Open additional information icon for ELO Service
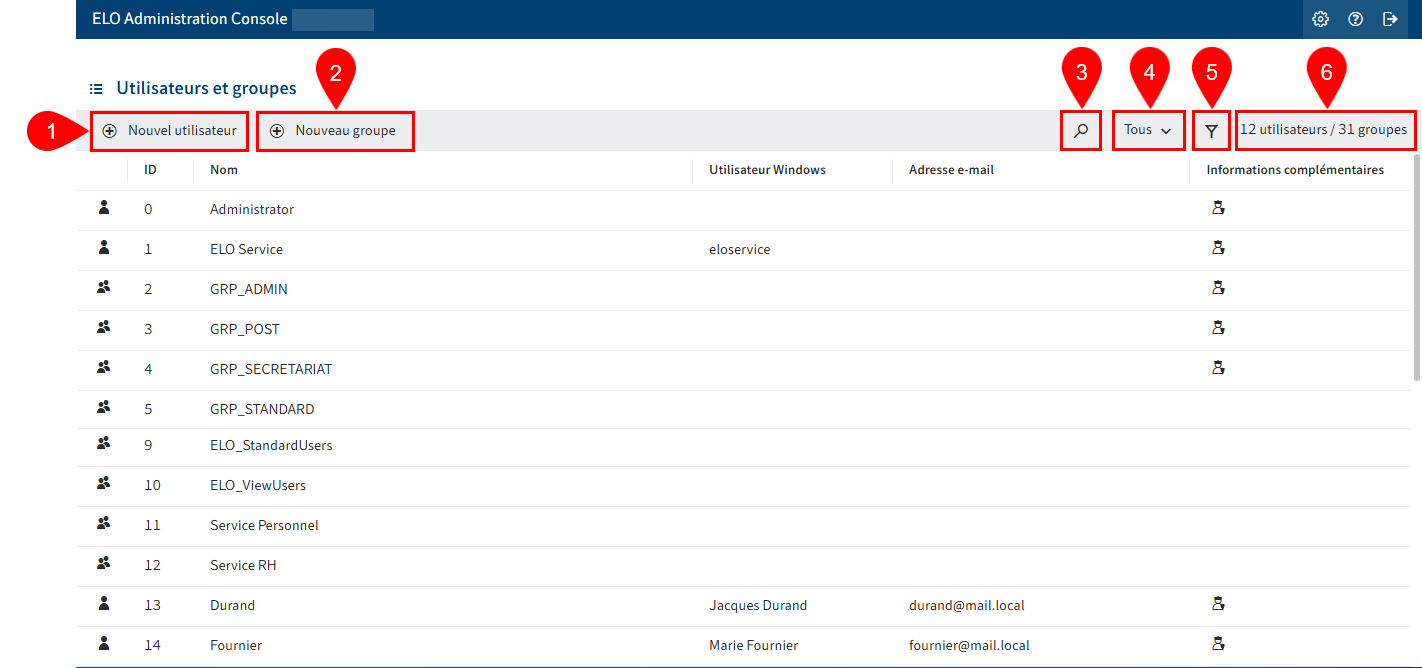Image resolution: width=1422 pixels, height=668 pixels. [x=1218, y=247]
